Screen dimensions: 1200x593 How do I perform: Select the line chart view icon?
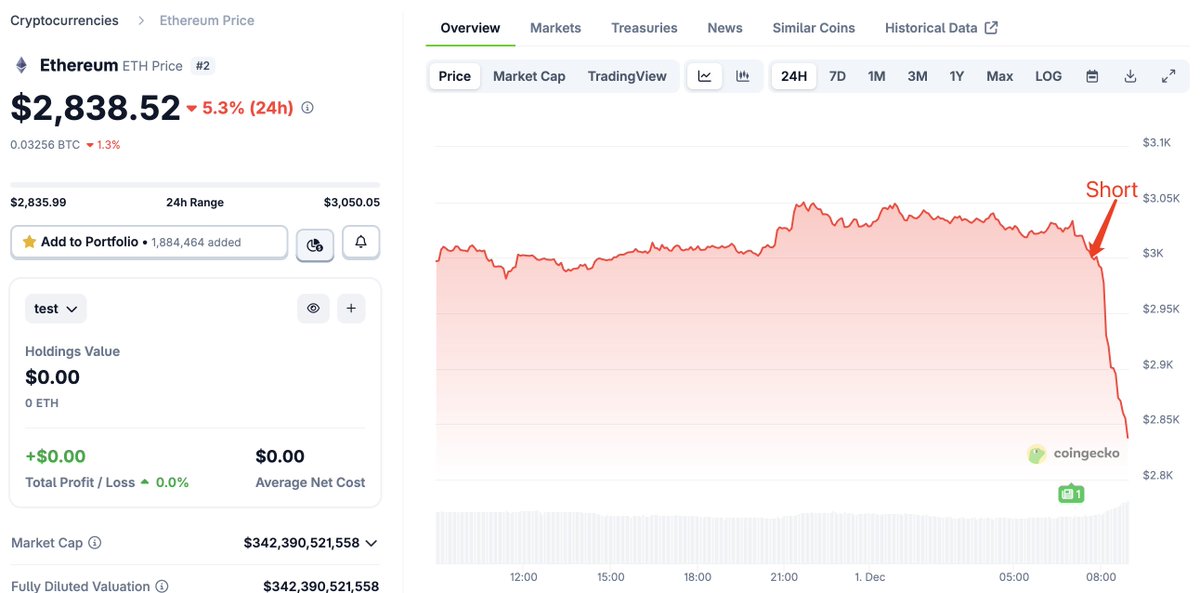pos(704,75)
